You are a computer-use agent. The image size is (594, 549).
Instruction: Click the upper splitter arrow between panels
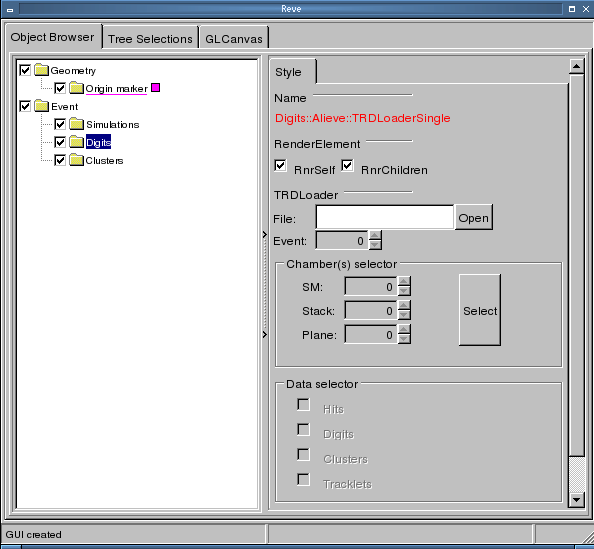pos(265,235)
